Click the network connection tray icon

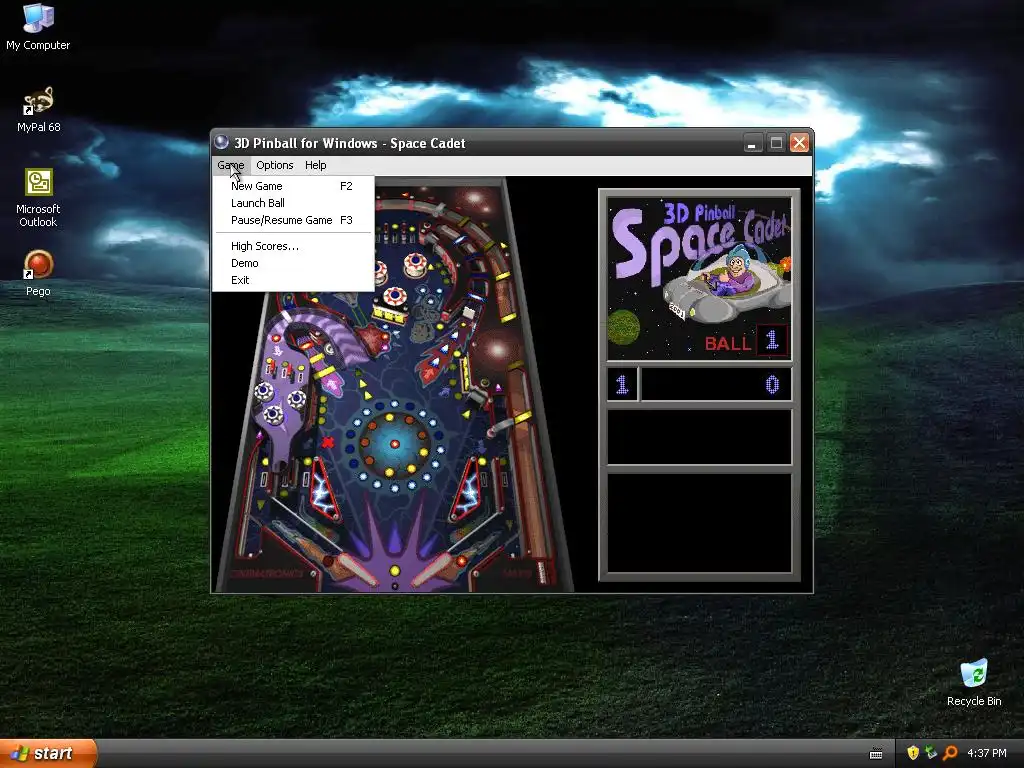(931, 753)
